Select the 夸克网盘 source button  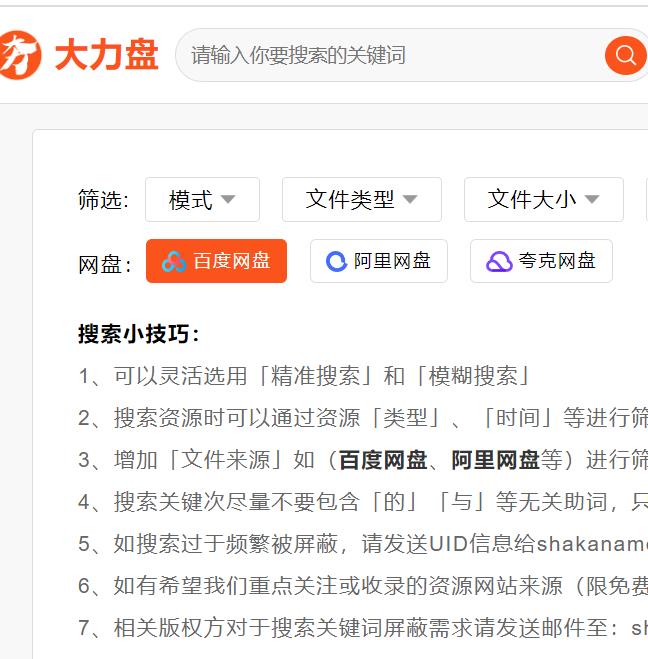coord(541,261)
